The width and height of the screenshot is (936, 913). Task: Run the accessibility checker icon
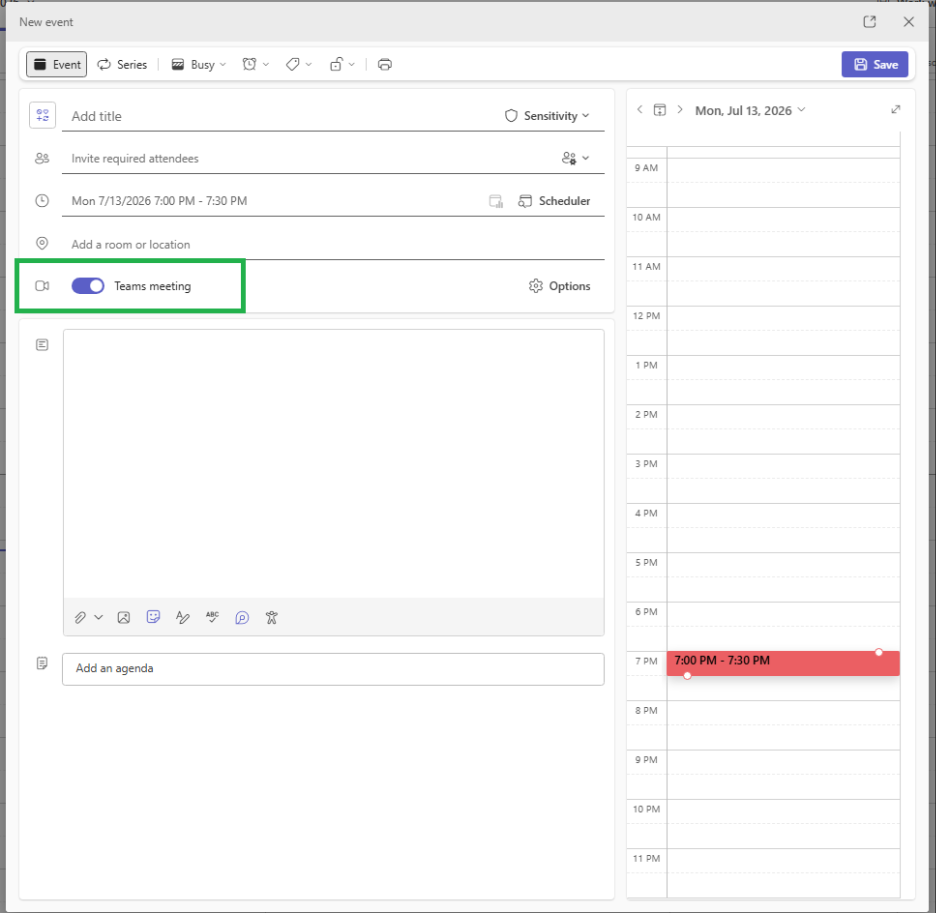[x=272, y=617]
